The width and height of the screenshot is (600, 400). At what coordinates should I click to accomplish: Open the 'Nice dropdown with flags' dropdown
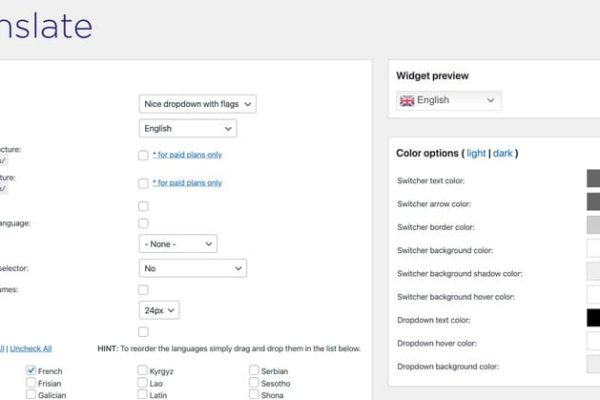(197, 103)
